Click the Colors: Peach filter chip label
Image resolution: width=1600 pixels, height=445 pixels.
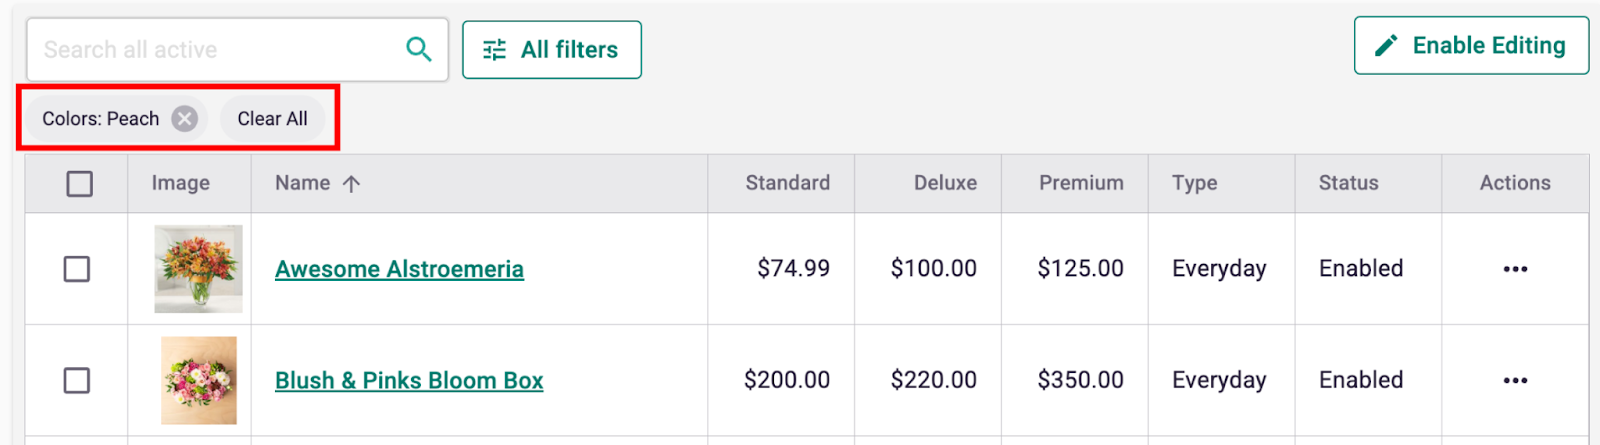pyautogui.click(x=100, y=119)
